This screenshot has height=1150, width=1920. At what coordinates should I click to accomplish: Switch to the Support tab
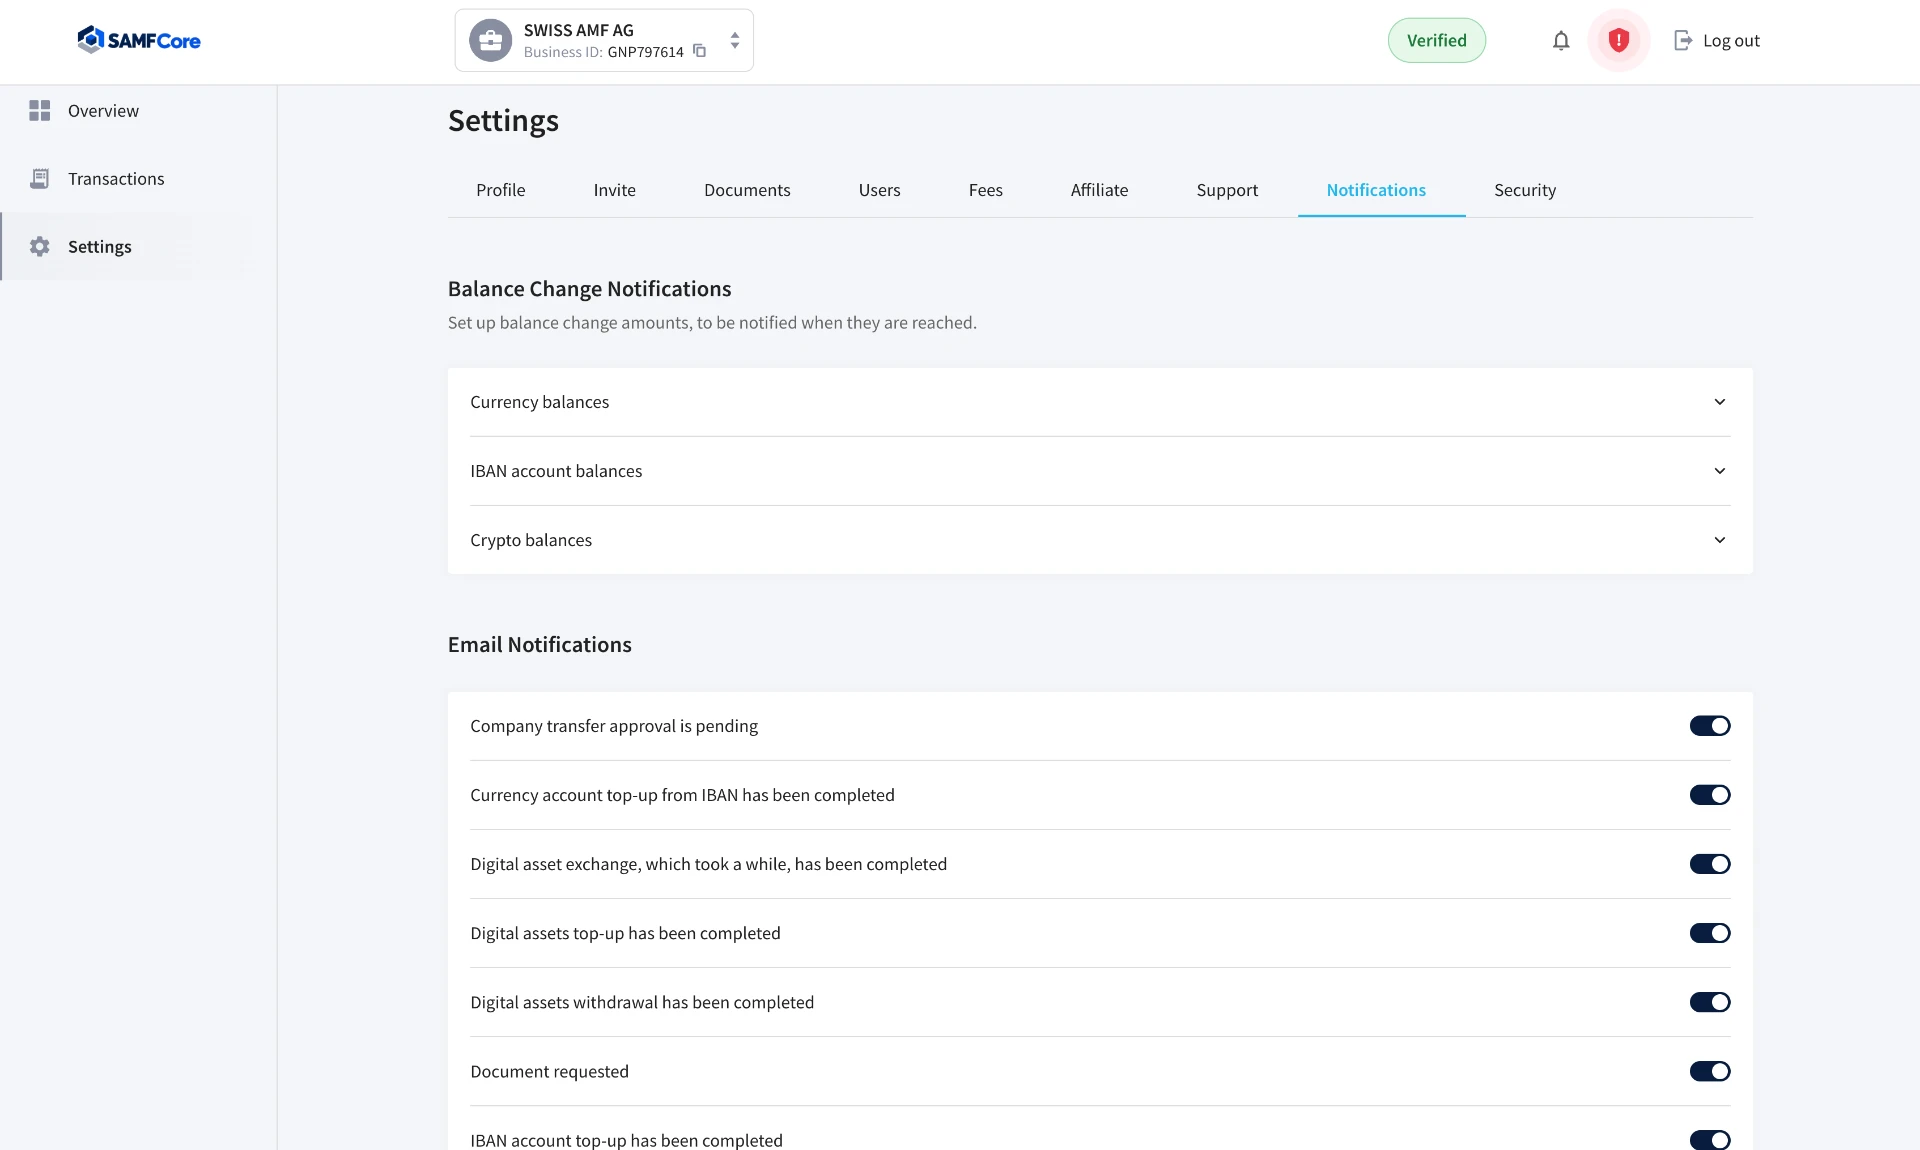[x=1228, y=190]
